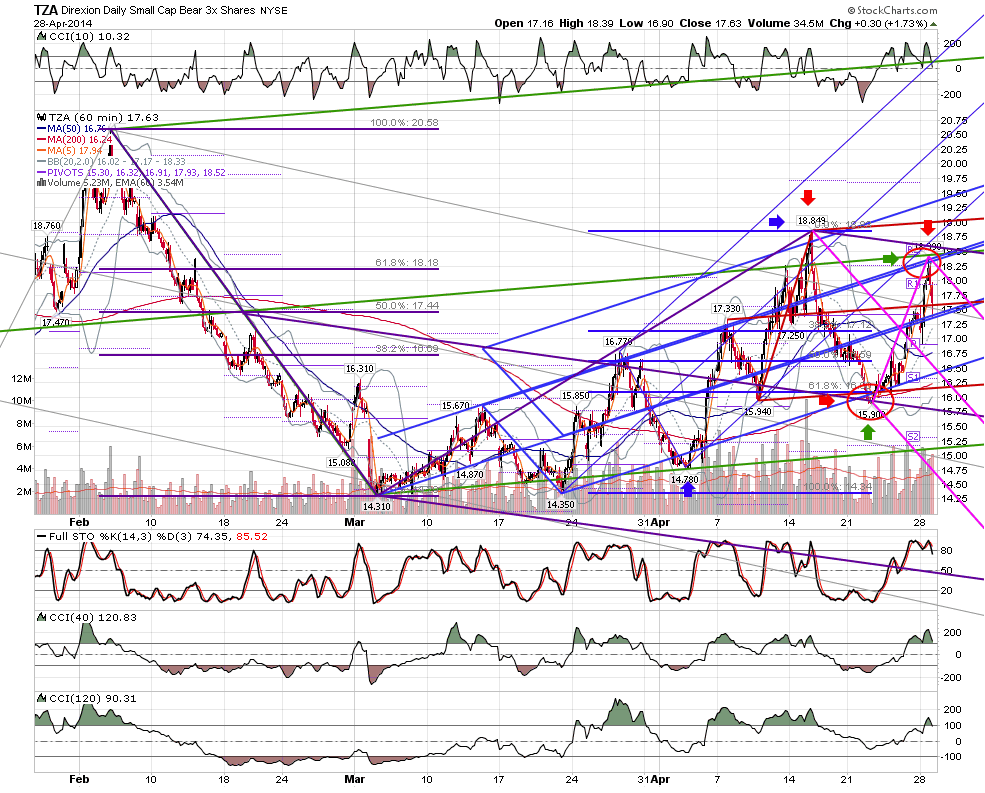Screen dimensions: 985x793
Task: Select the PIVOTS legend entry
Action: (x=131, y=172)
